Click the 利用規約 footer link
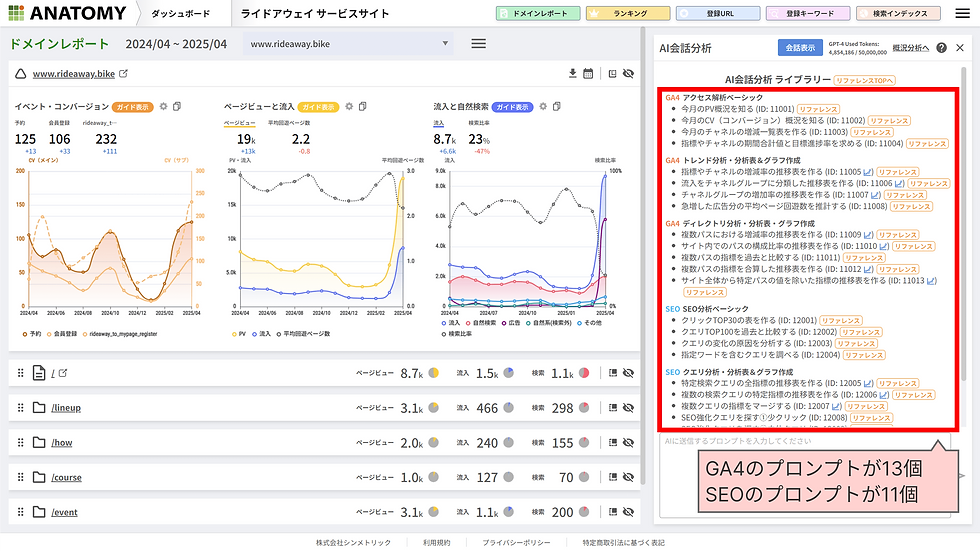 click(x=436, y=542)
